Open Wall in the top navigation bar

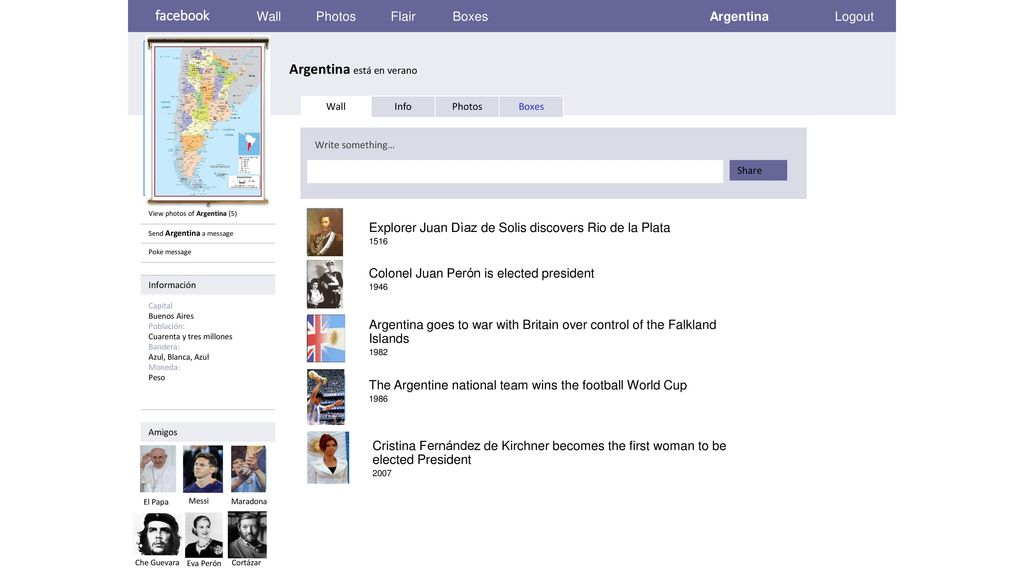point(268,16)
